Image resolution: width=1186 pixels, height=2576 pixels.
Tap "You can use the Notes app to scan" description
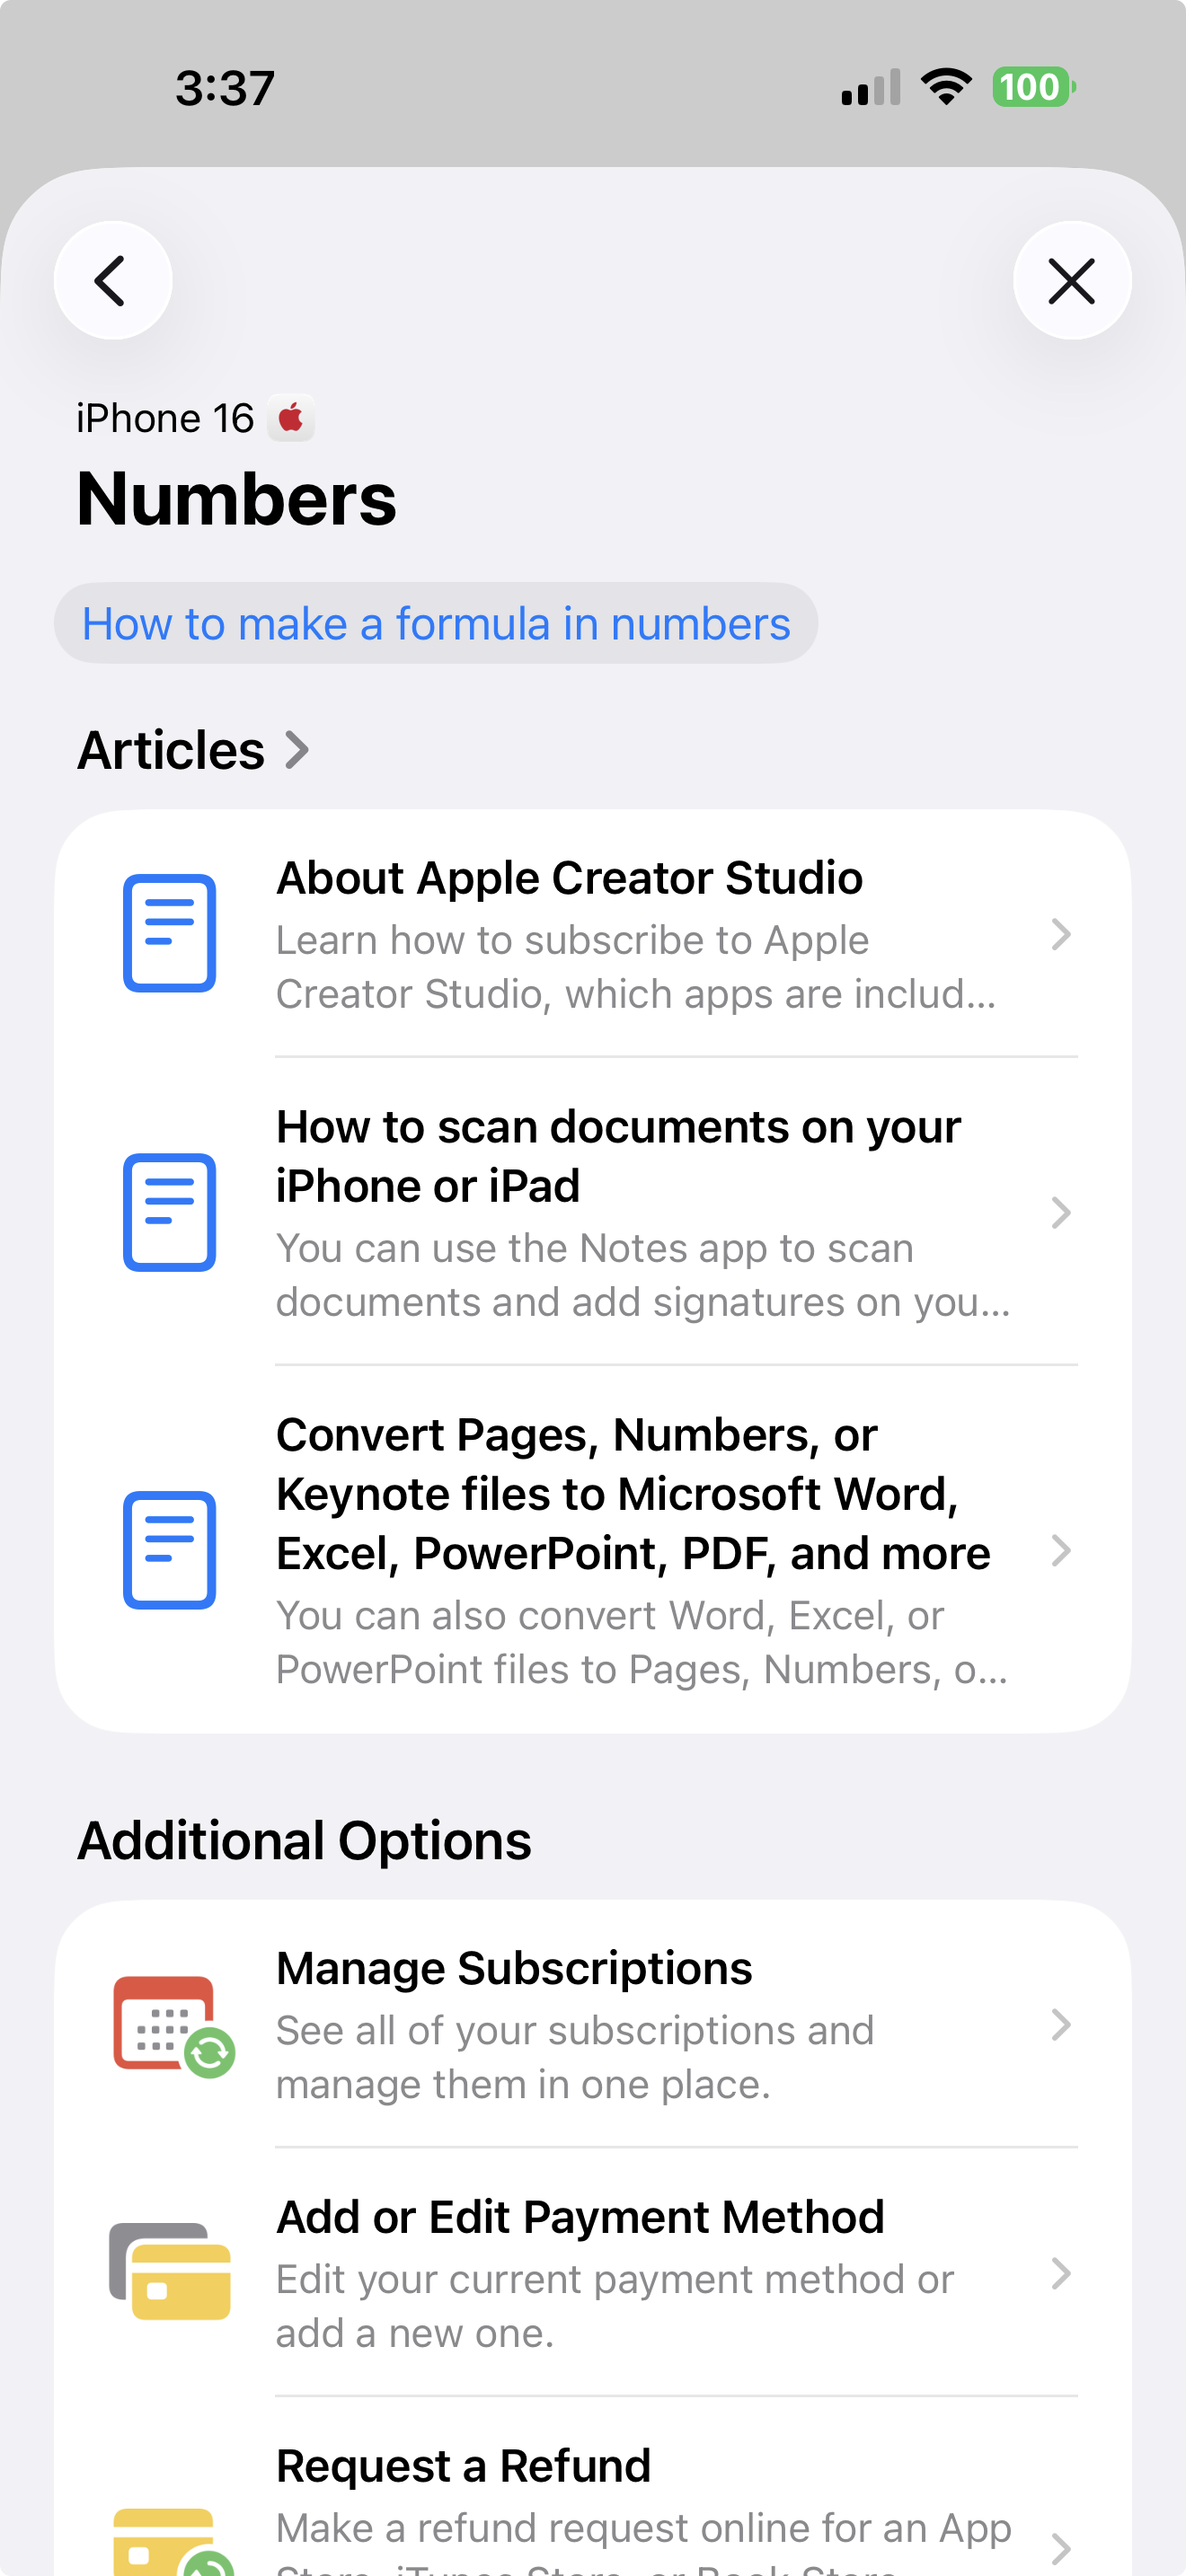[x=643, y=1275]
